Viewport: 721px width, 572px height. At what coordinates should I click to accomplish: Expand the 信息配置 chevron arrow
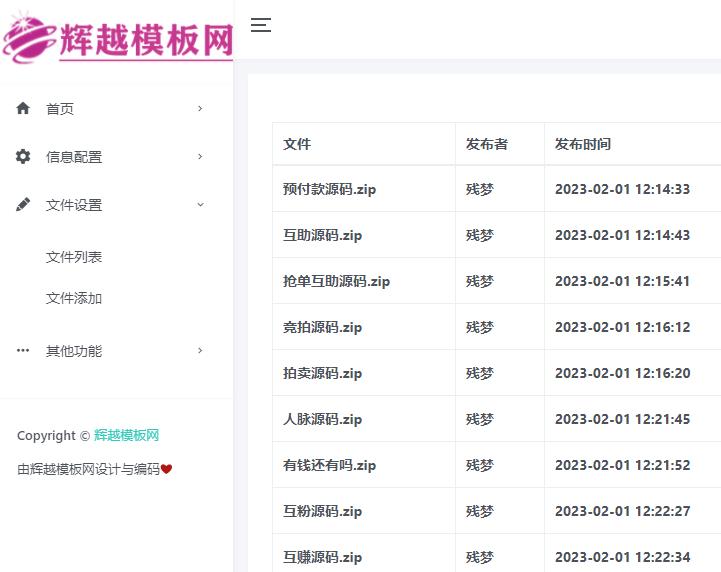tap(200, 156)
